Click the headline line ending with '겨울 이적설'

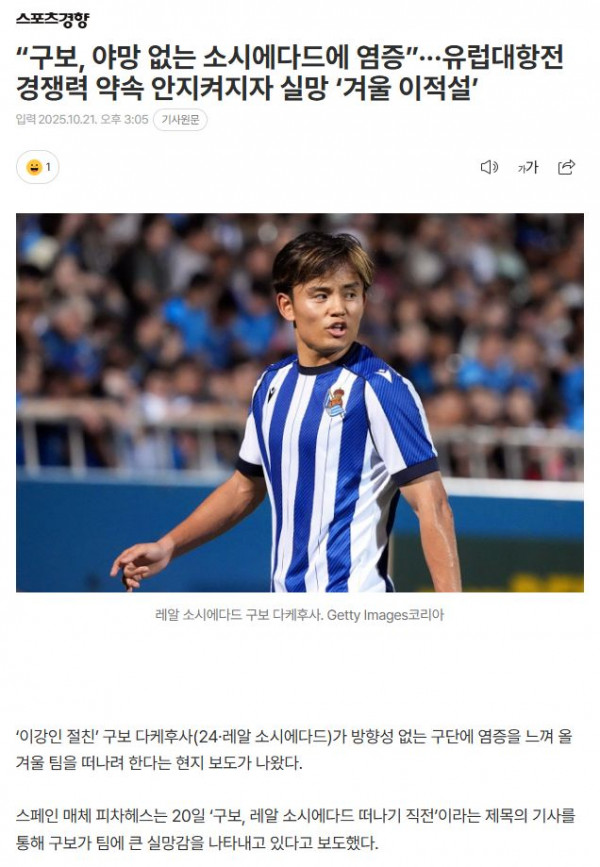(247, 88)
